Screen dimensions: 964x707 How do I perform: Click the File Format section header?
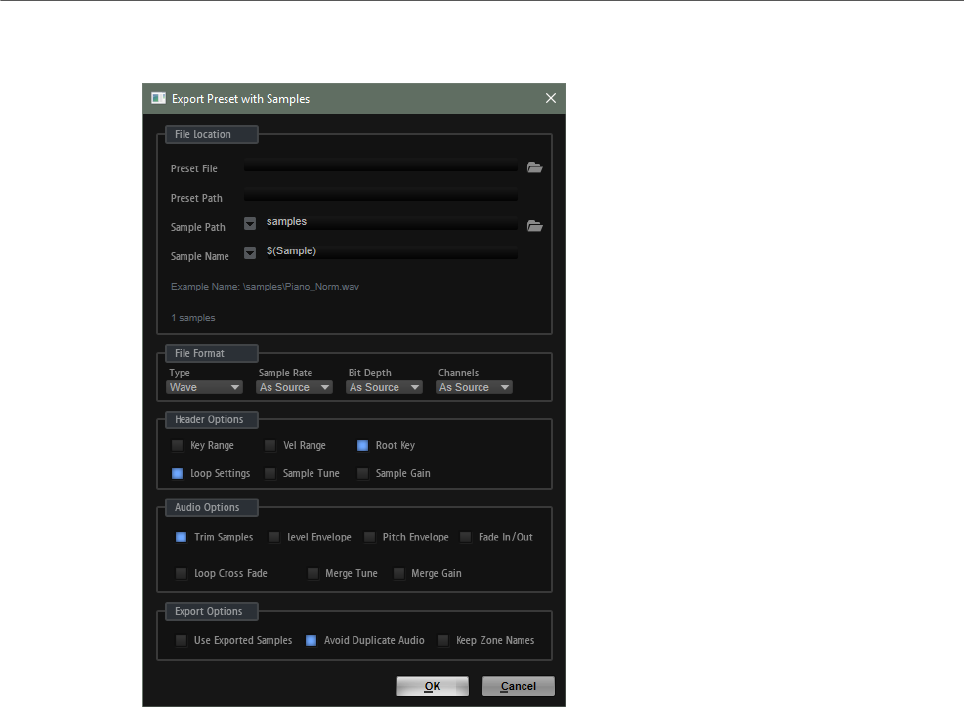click(211, 354)
